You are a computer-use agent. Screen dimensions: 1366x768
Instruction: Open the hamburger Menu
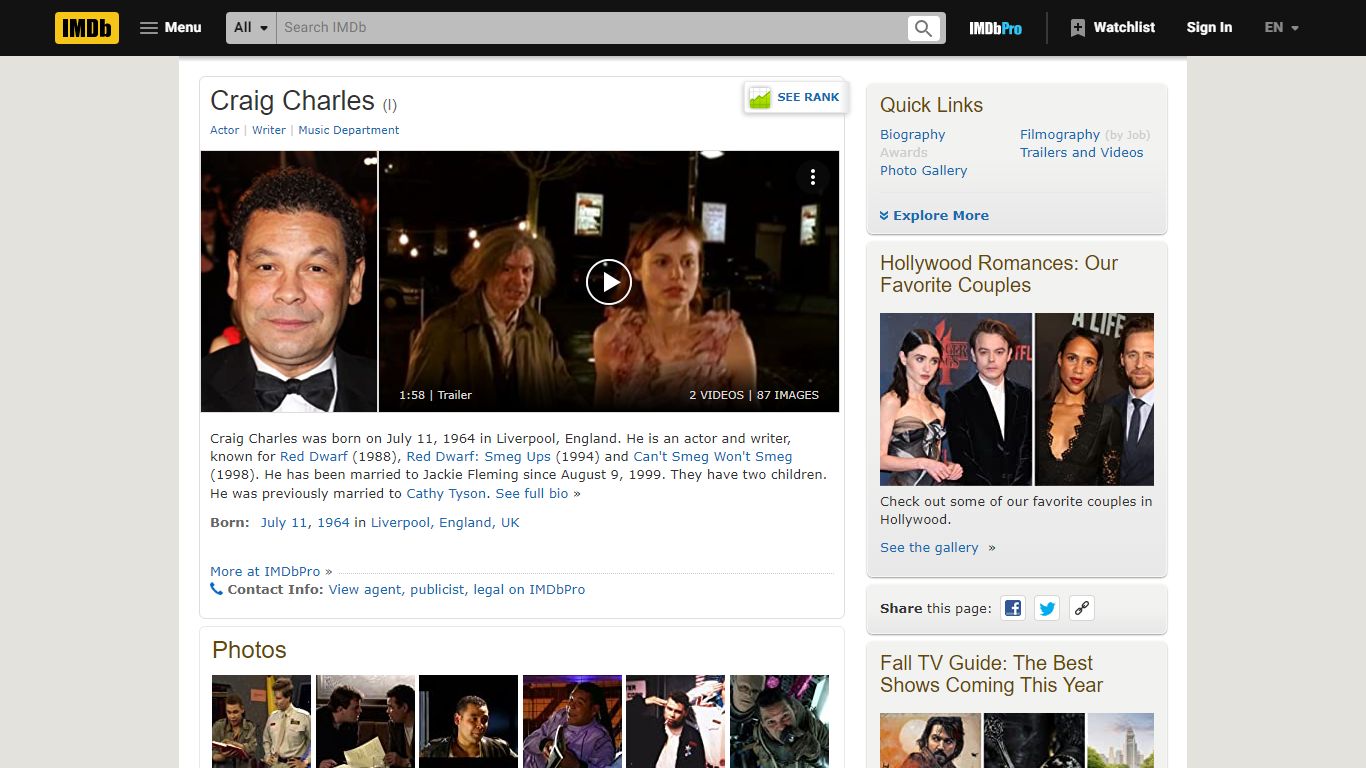point(171,28)
